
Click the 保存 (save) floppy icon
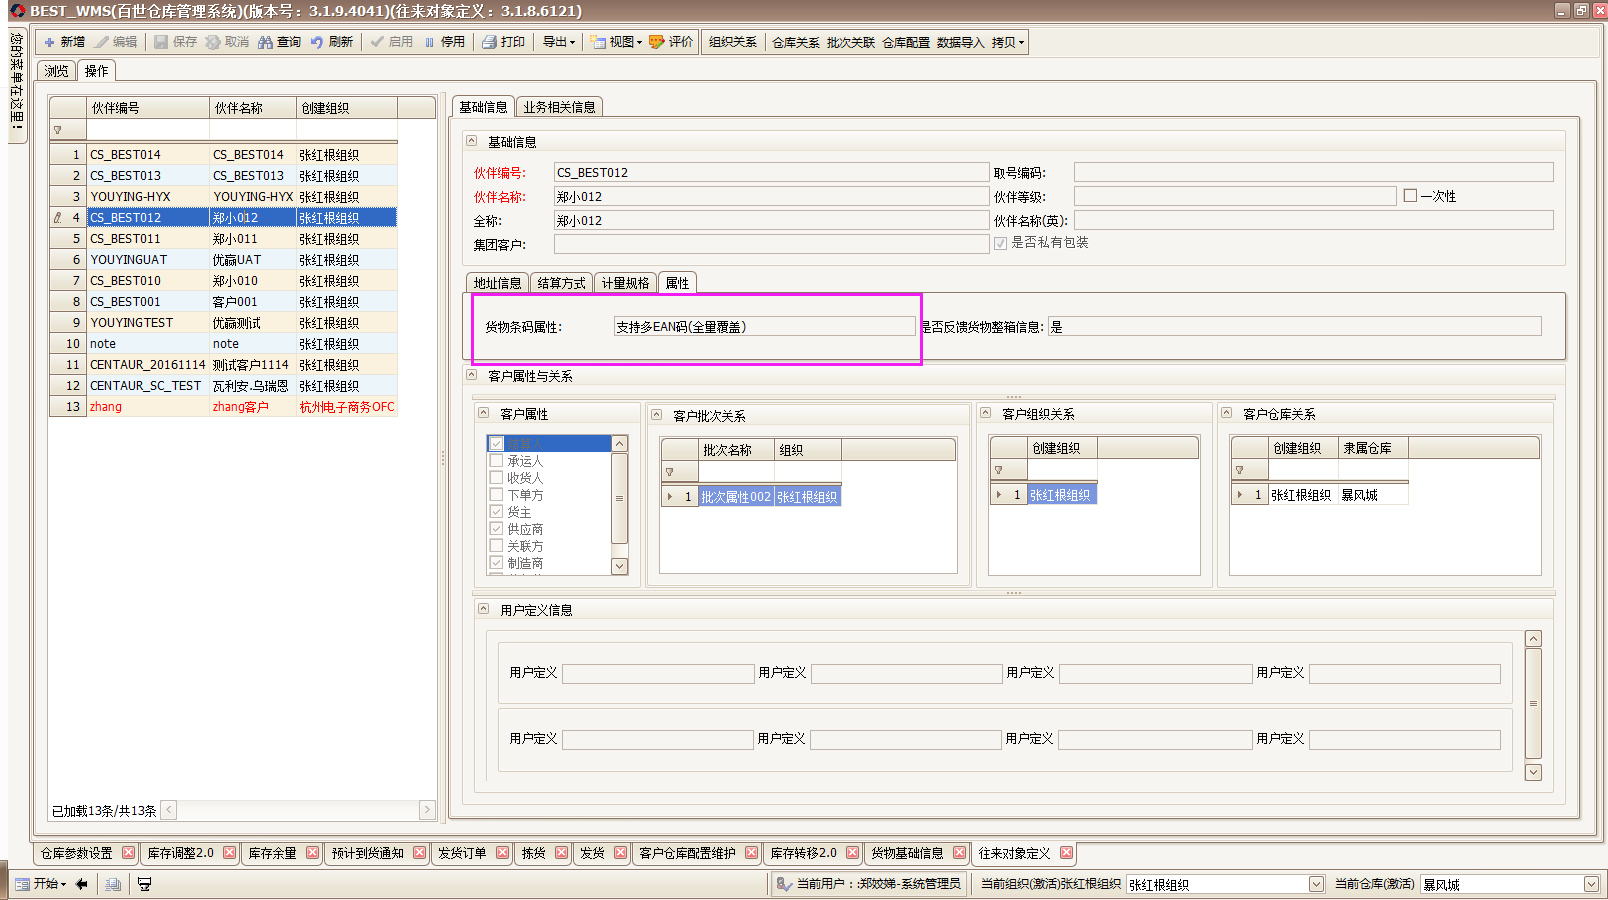pyautogui.click(x=161, y=42)
